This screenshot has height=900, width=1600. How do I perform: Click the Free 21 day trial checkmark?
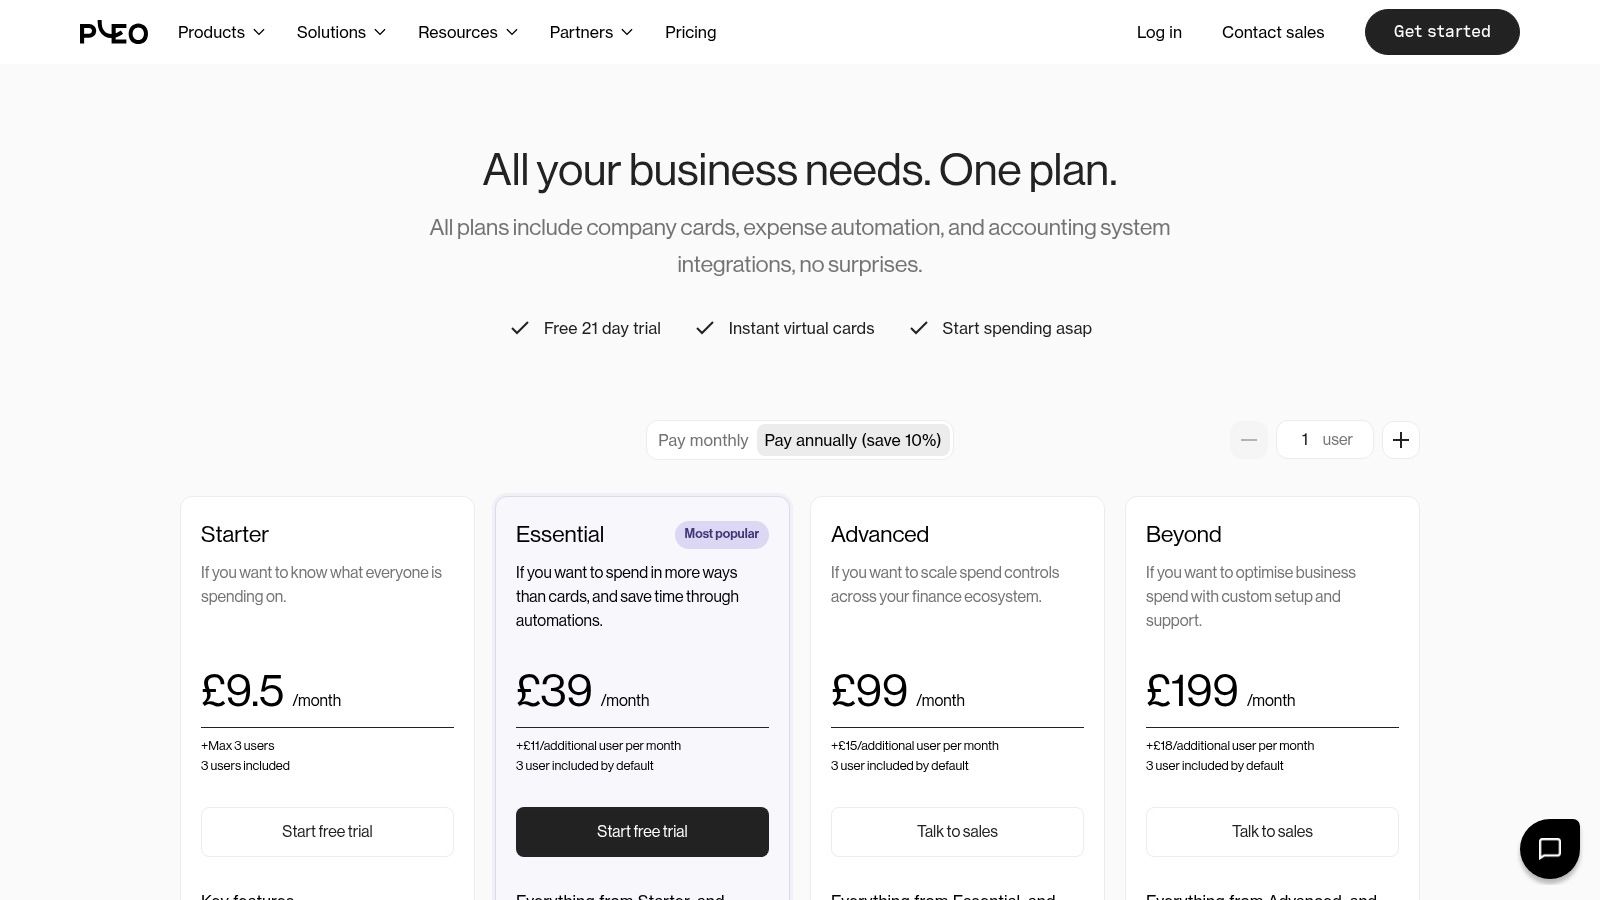click(x=520, y=328)
